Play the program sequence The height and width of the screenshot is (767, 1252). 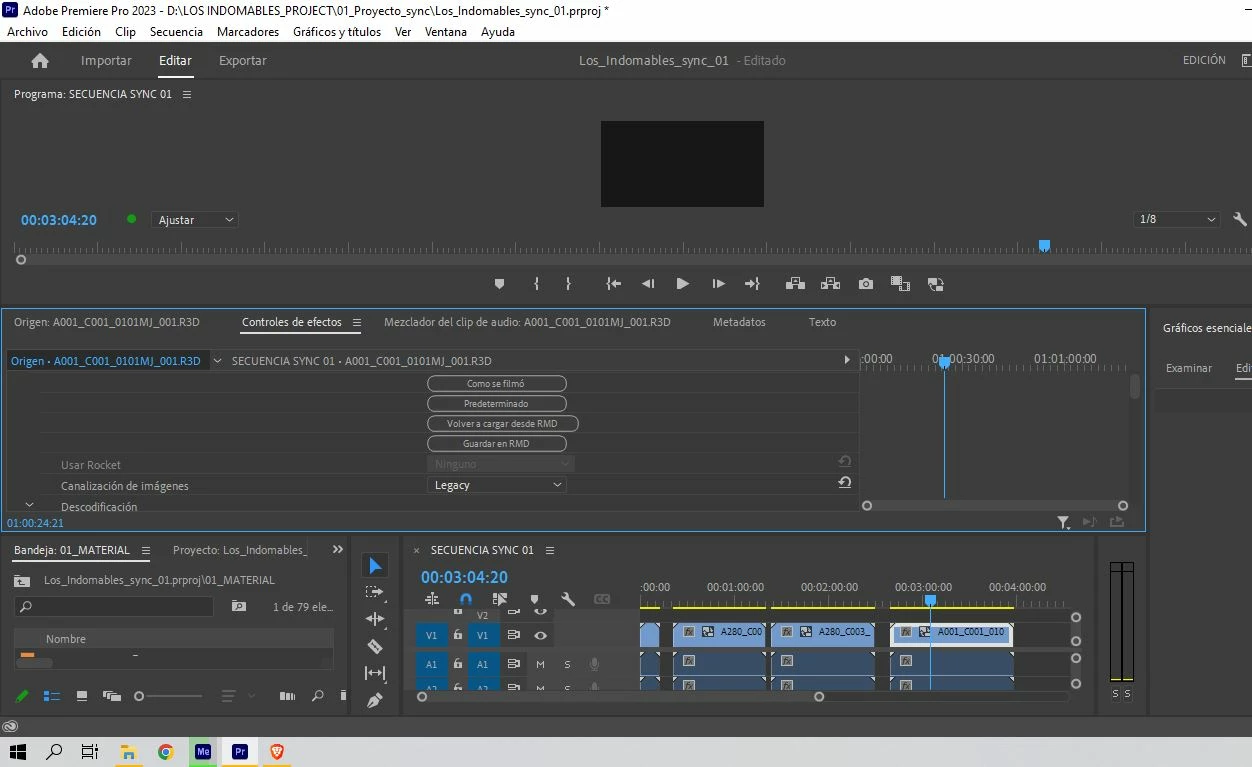click(683, 284)
